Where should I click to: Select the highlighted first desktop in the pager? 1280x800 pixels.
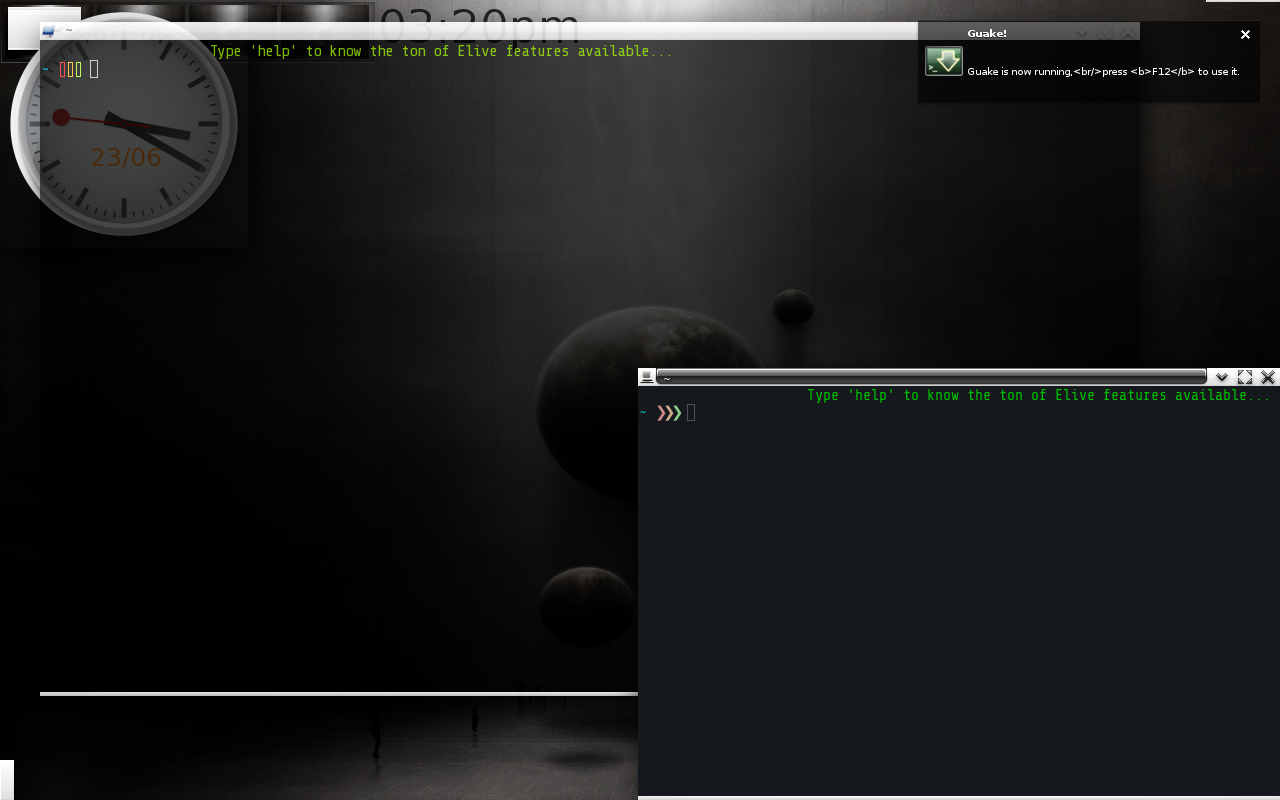pyautogui.click(x=45, y=28)
